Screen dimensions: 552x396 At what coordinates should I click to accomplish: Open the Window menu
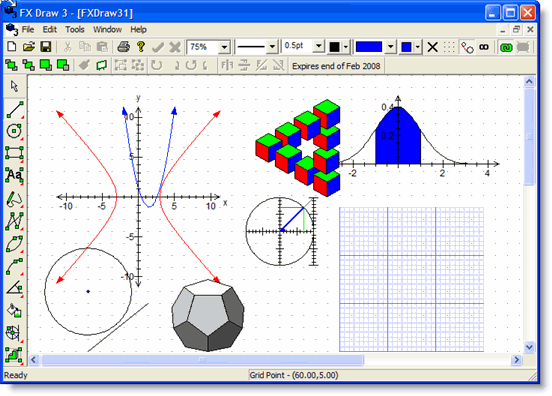click(107, 30)
